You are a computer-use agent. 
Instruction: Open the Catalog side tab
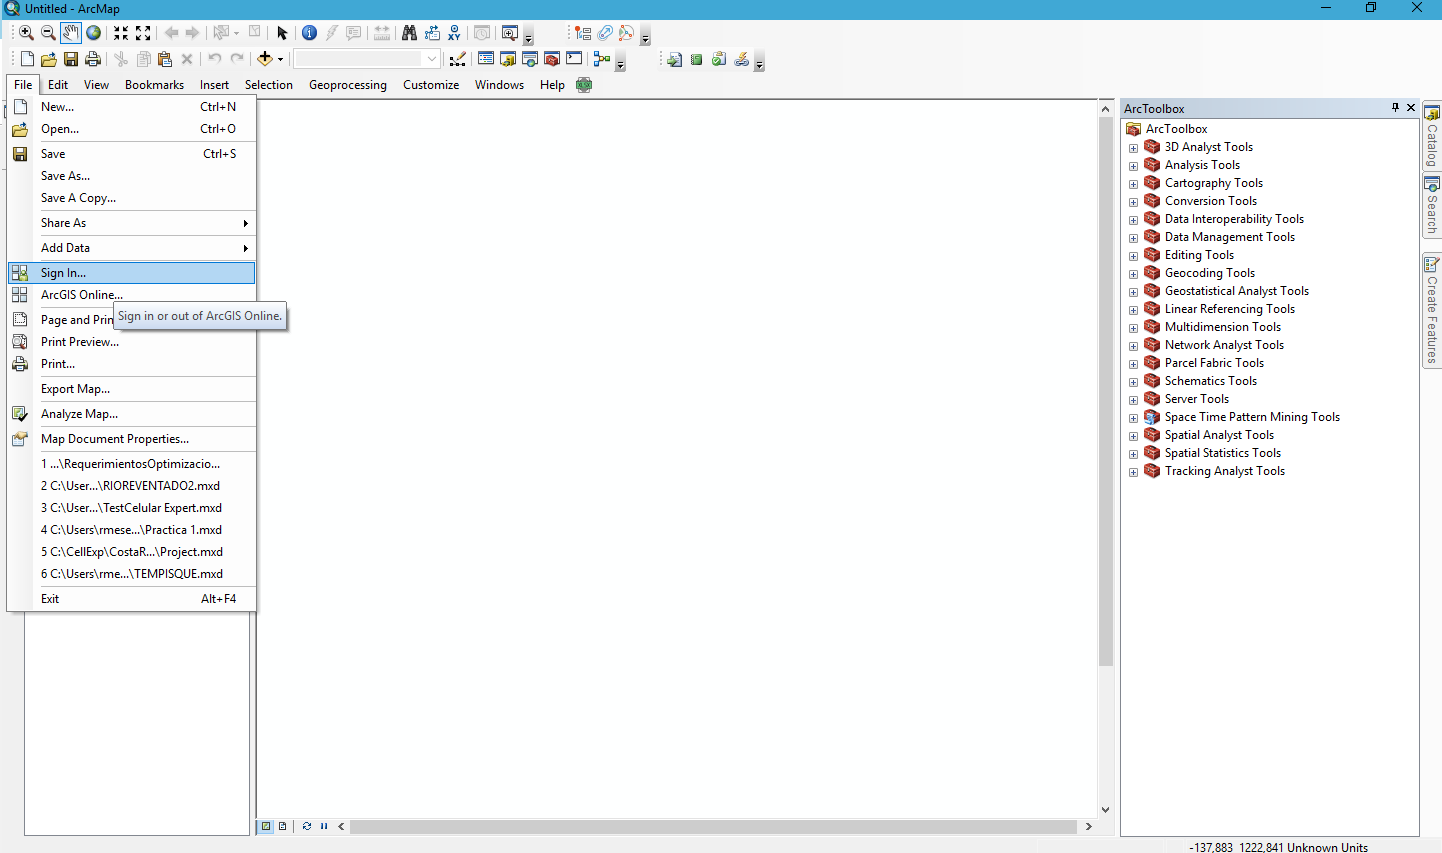(x=1432, y=136)
